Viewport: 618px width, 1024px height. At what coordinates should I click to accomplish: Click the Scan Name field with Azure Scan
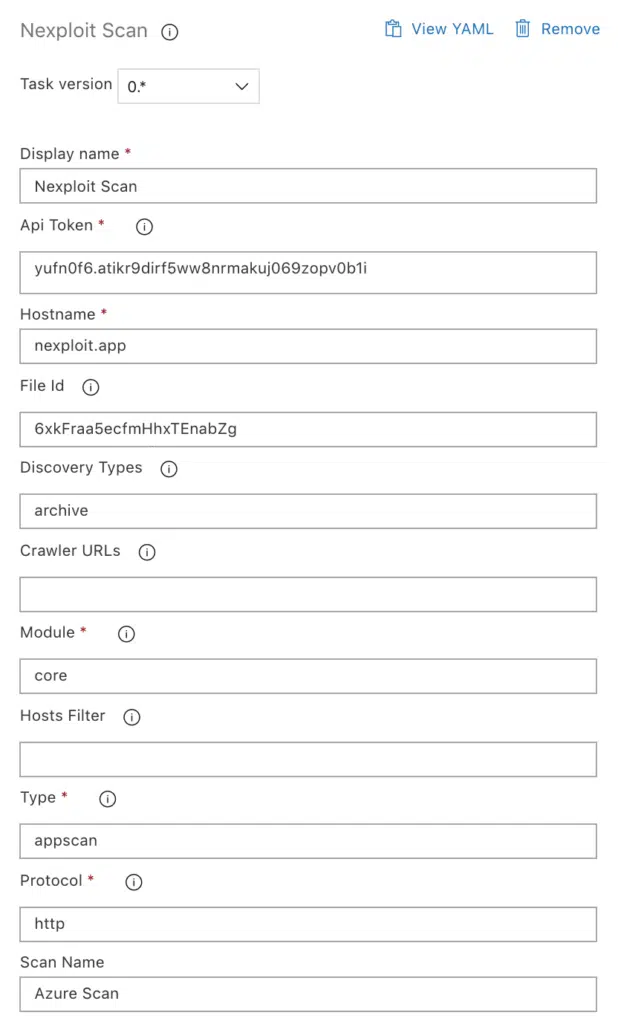point(308,994)
